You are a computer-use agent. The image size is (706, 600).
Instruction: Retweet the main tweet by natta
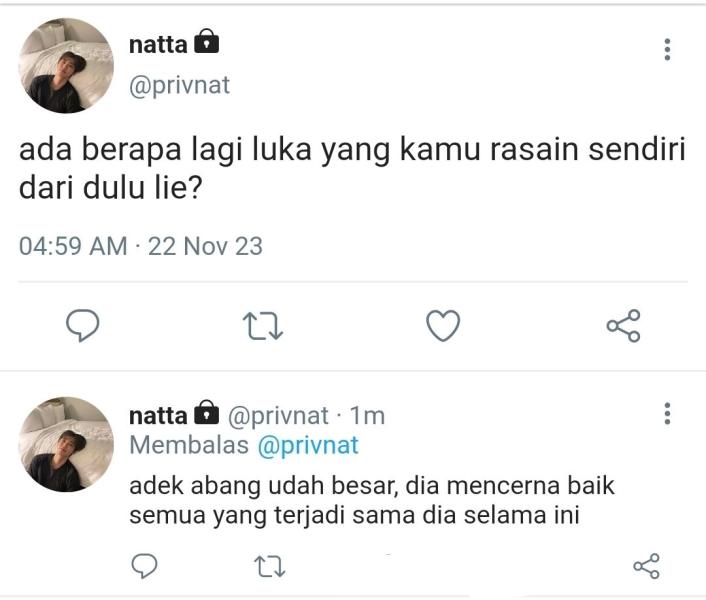point(264,325)
